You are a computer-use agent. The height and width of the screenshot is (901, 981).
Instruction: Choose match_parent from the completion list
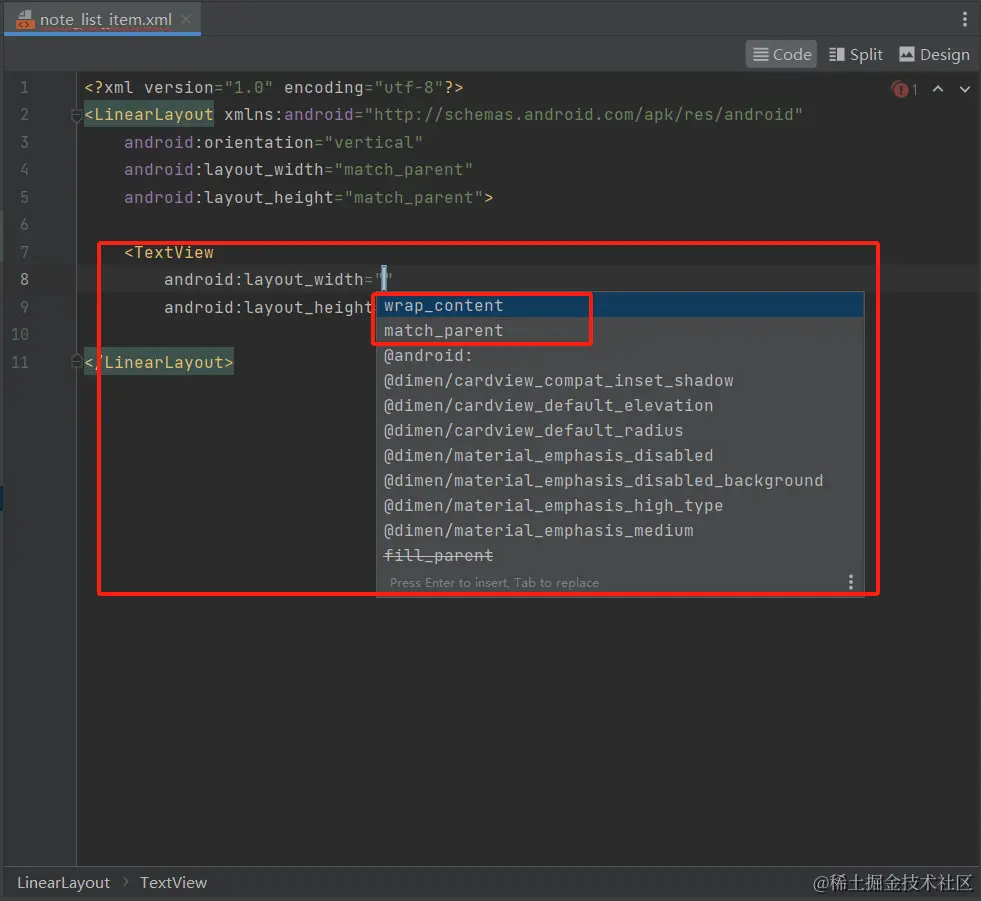coord(619,330)
